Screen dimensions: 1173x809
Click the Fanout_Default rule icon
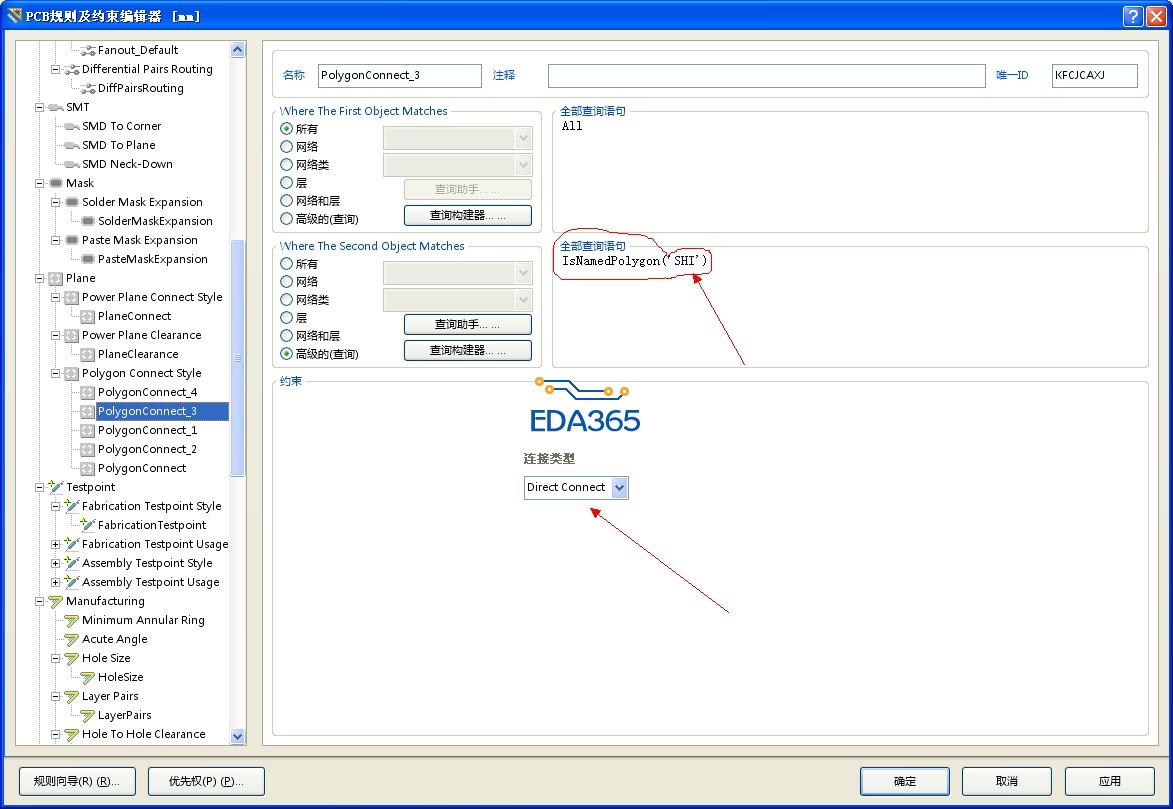pyautogui.click(x=88, y=50)
